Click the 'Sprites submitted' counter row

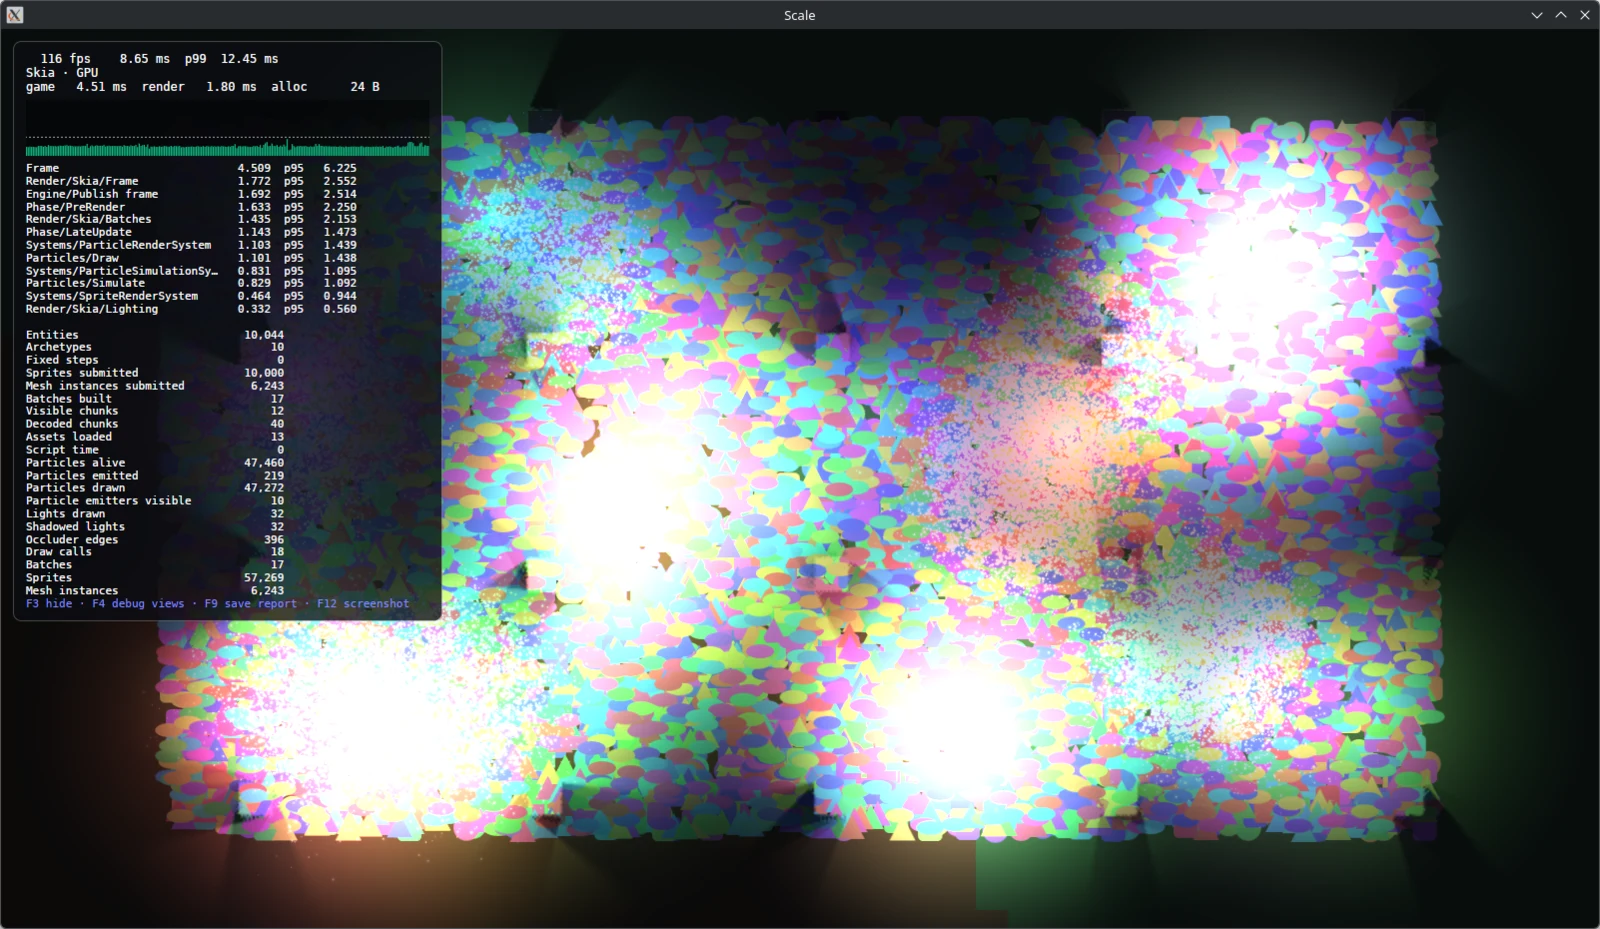click(x=155, y=373)
